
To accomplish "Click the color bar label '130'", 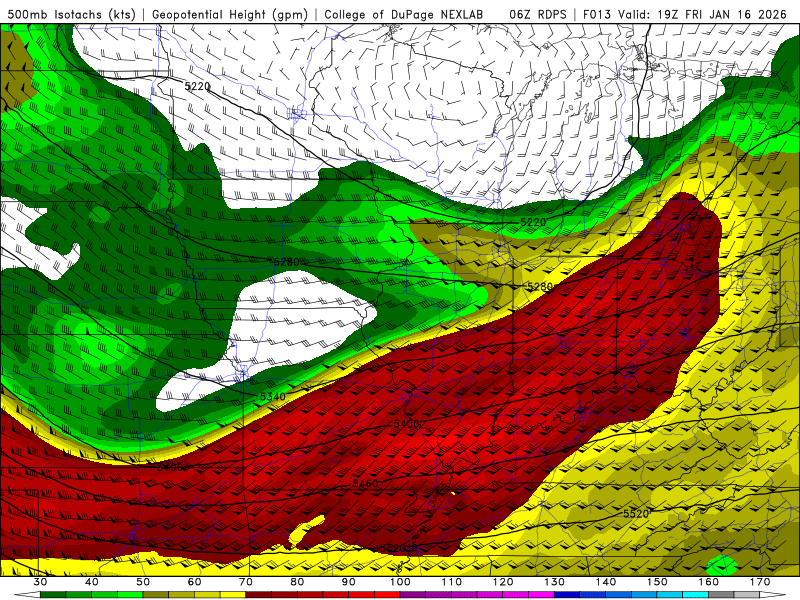I will click(555, 582).
